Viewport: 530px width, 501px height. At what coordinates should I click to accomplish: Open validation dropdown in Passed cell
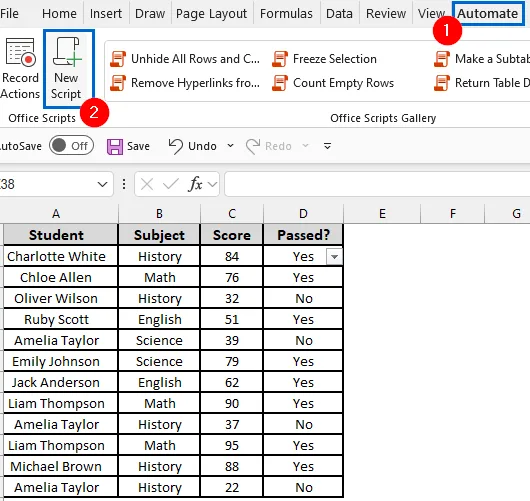coord(334,257)
